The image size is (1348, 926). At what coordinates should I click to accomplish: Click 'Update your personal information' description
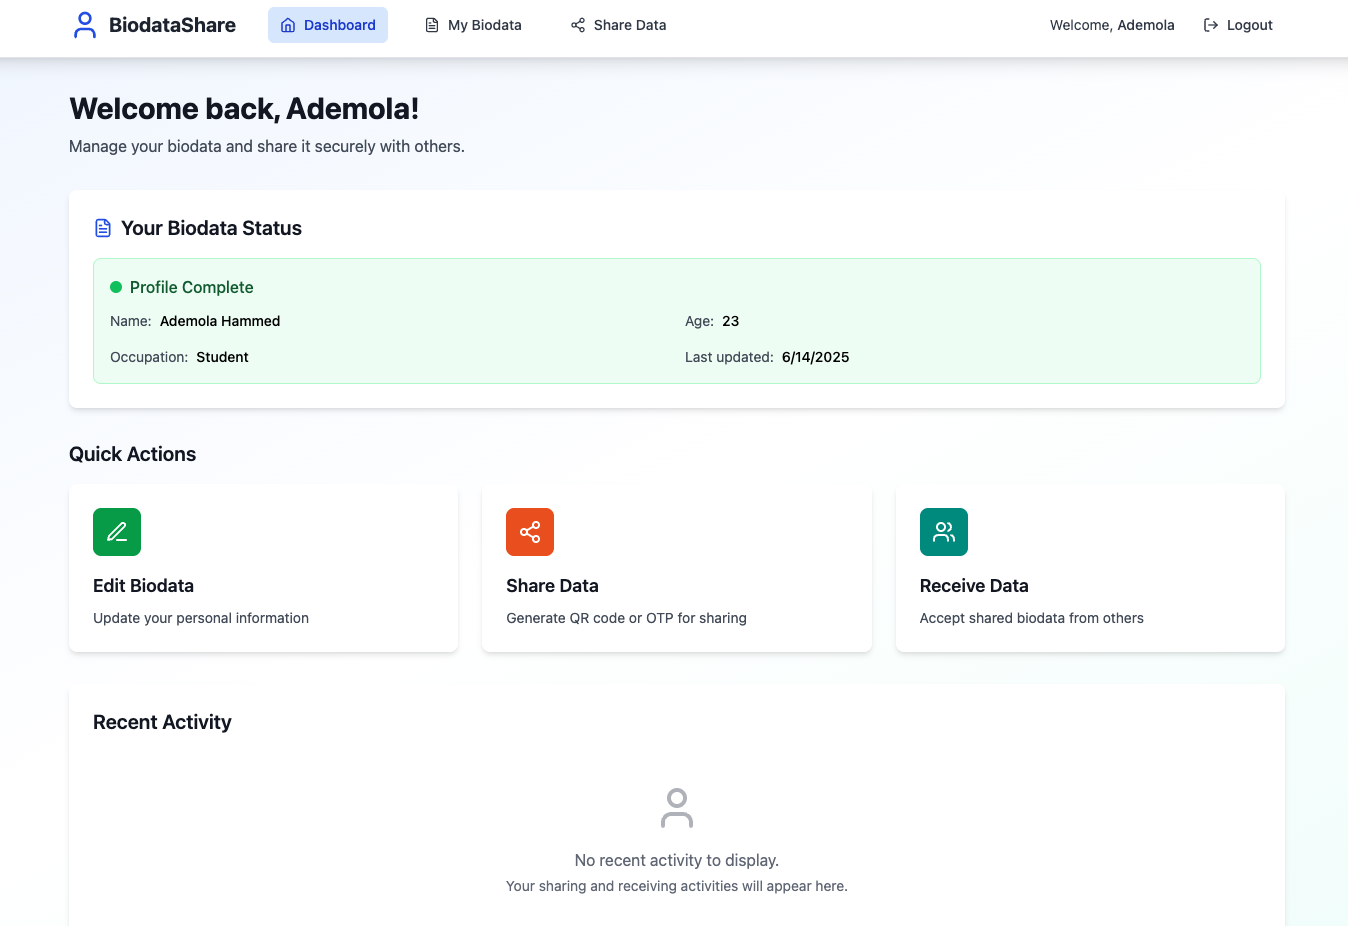(x=201, y=618)
